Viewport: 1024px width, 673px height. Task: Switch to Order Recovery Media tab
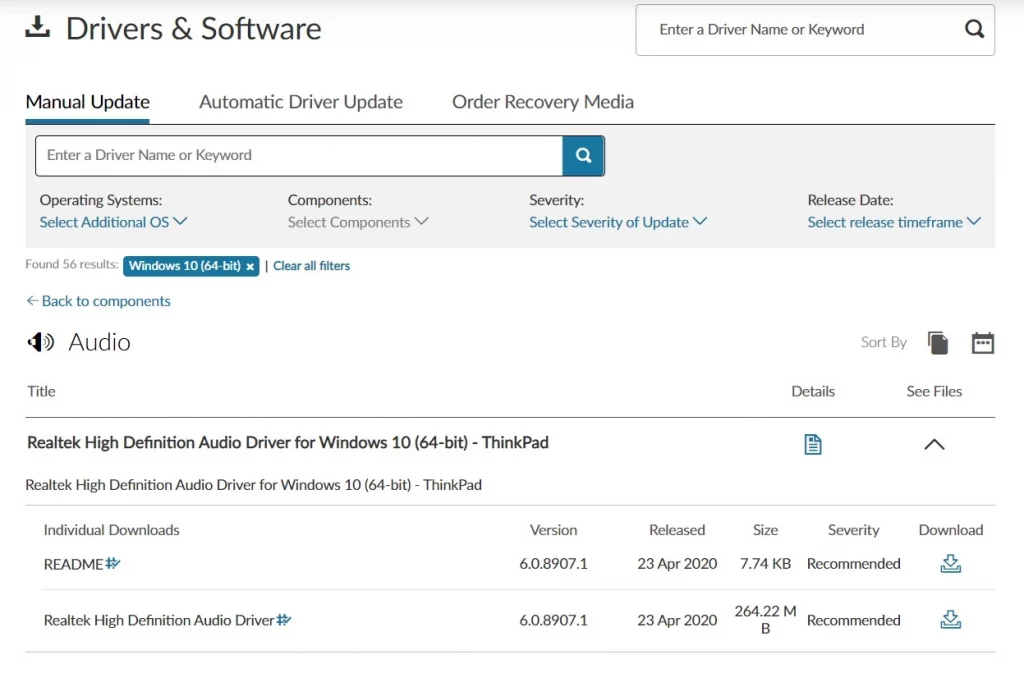click(x=543, y=102)
